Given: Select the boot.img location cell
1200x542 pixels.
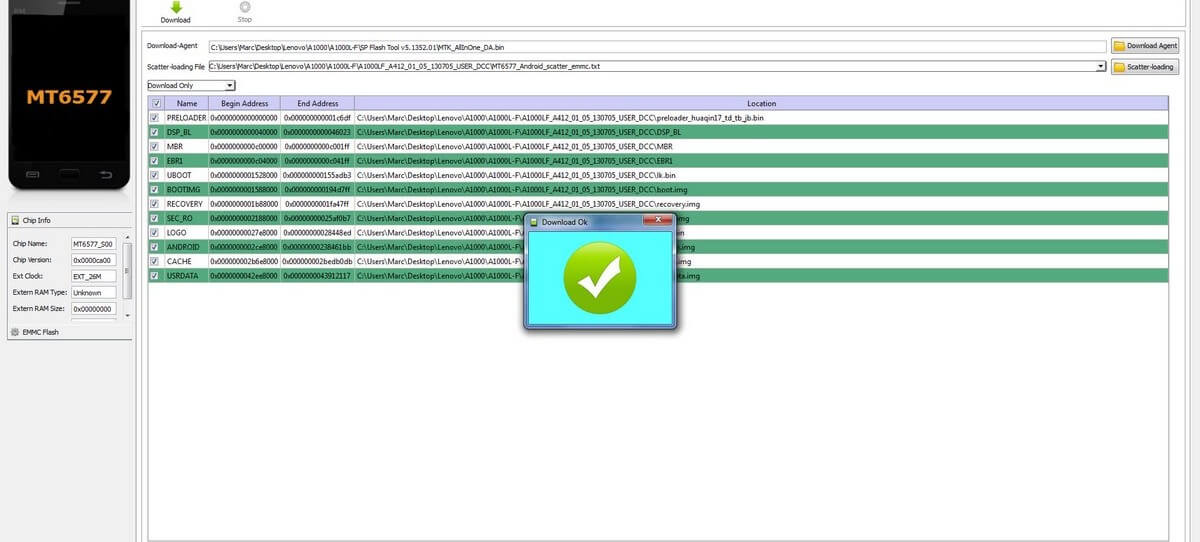Looking at the screenshot, I should 761,189.
